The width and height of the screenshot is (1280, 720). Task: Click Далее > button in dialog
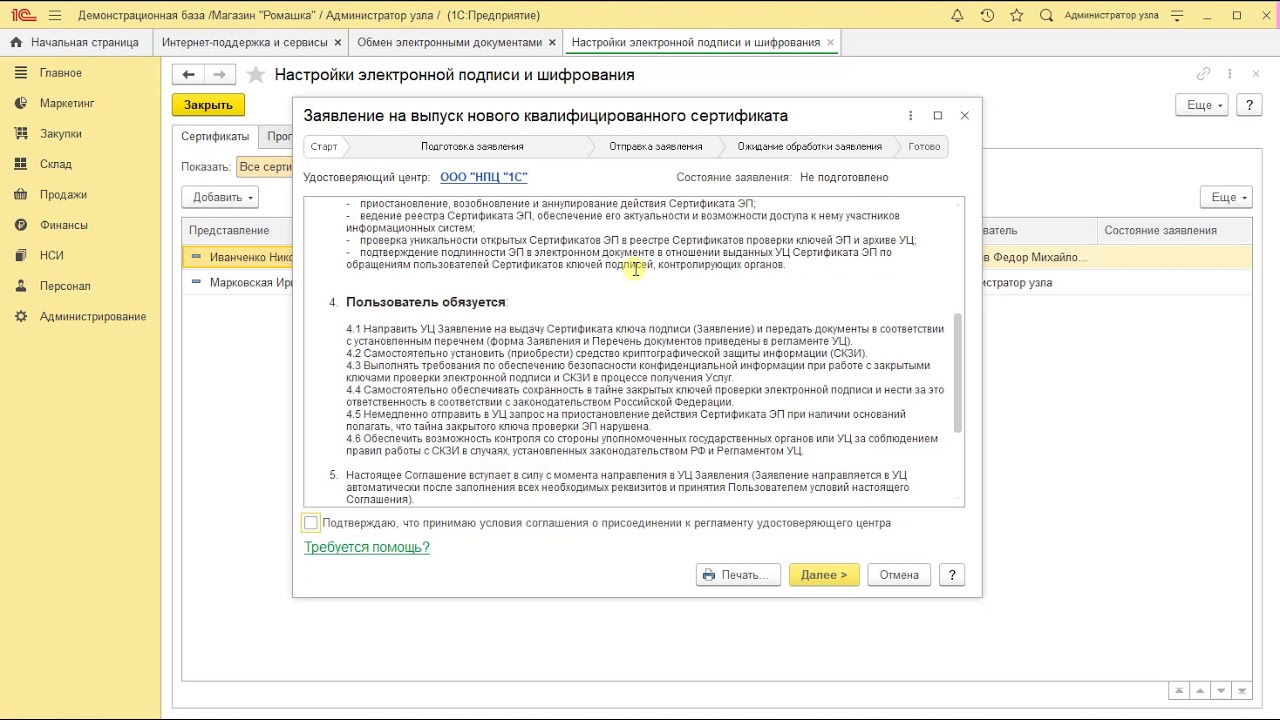point(824,575)
